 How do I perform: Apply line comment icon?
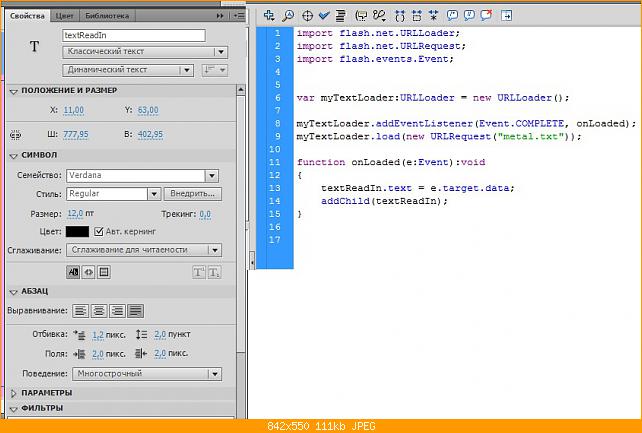[x=469, y=16]
